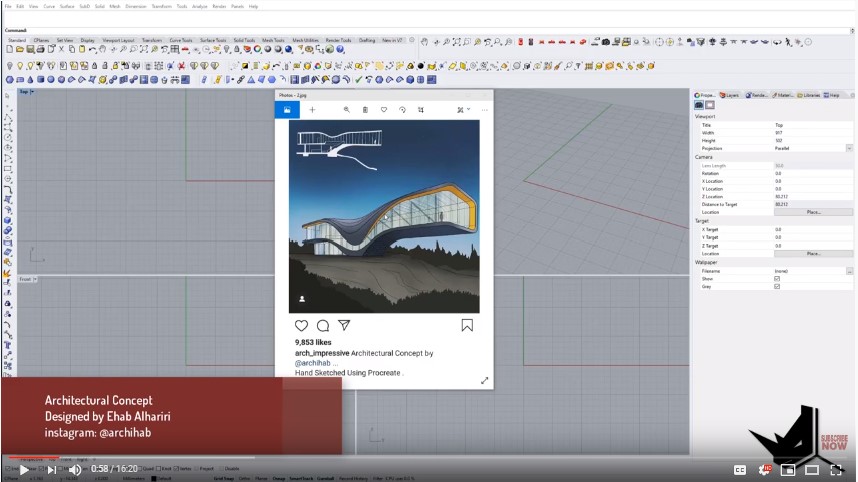
Task: Toggle Gumball in status bar
Action: pos(326,478)
